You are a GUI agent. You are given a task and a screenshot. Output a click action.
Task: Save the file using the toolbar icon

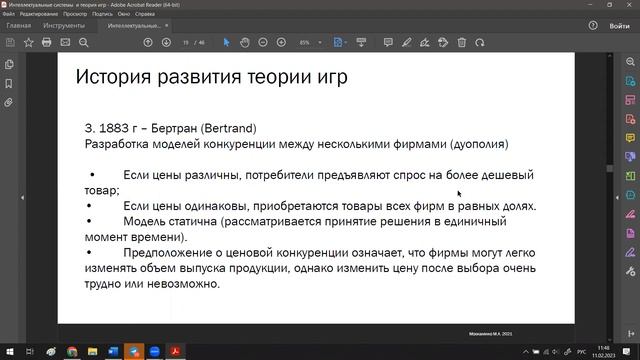point(10,42)
